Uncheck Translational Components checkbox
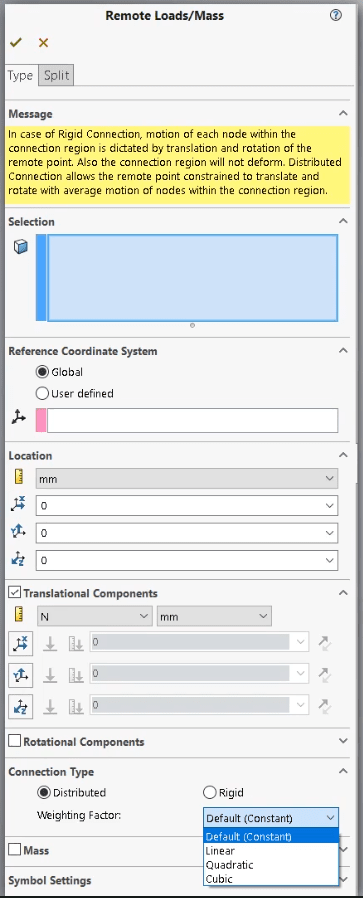The image size is (363, 898). (15, 592)
